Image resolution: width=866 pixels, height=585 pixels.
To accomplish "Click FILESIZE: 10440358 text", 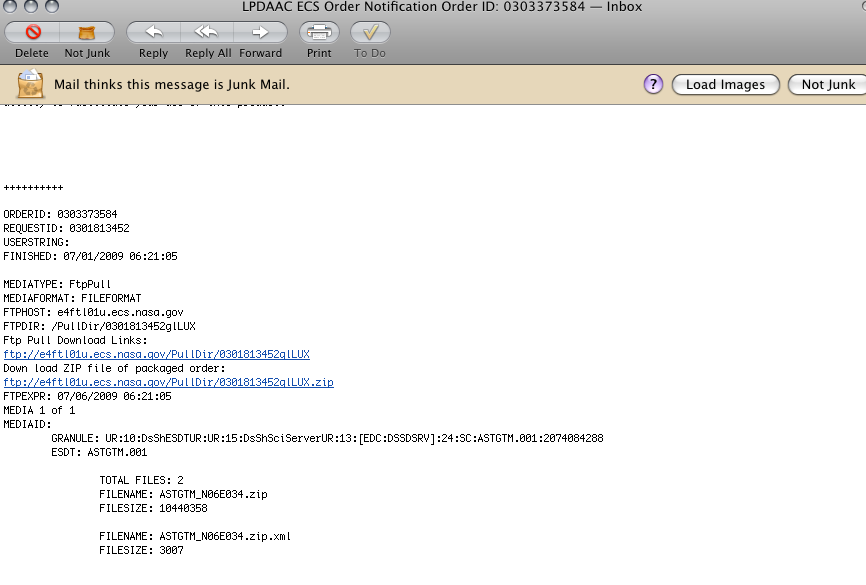I will (154, 508).
